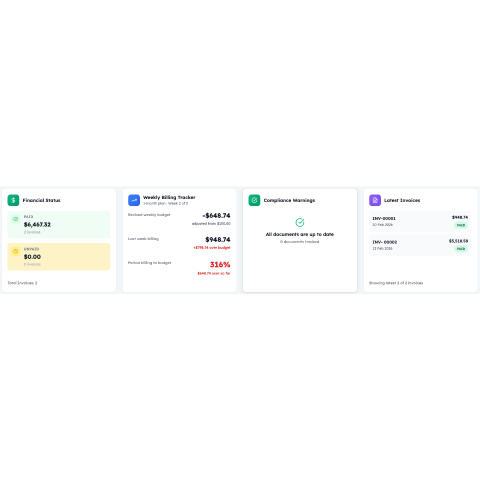Screen dimensions: 480x480
Task: Click the plan week subtitle under Billing Tracker
Action: [x=166, y=203]
